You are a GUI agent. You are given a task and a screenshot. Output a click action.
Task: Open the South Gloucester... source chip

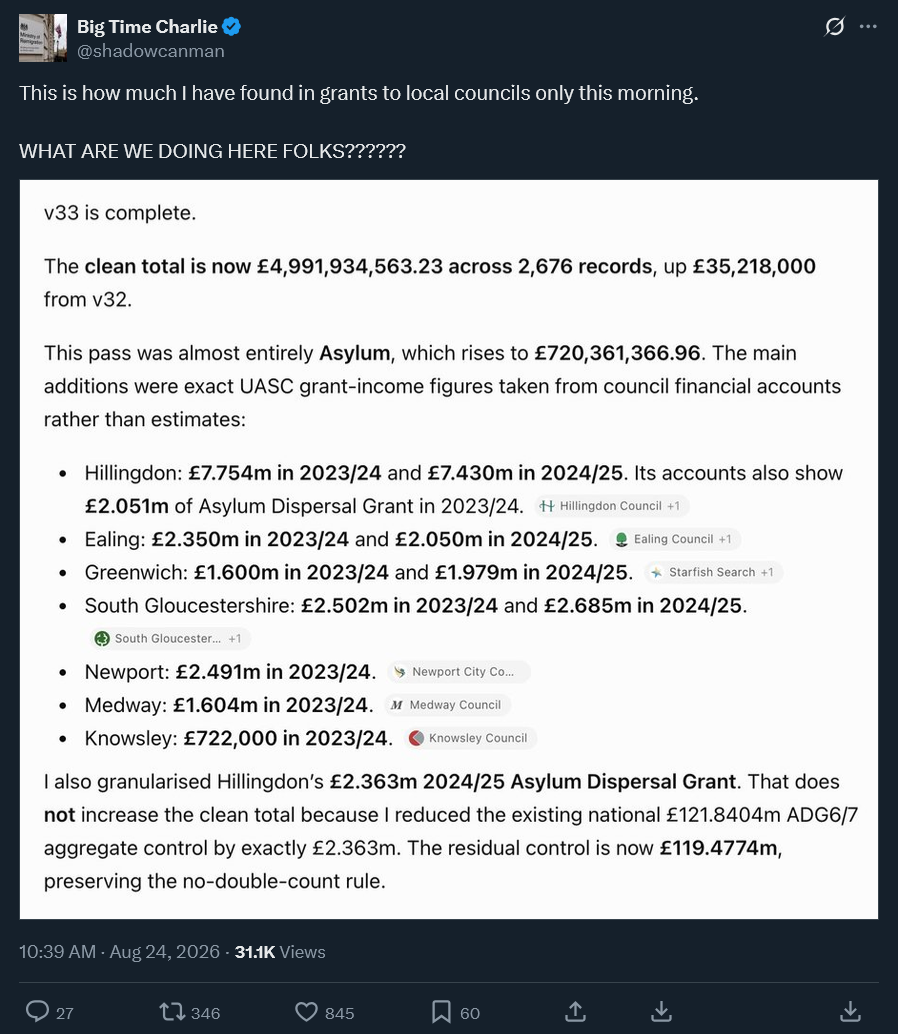pos(170,638)
